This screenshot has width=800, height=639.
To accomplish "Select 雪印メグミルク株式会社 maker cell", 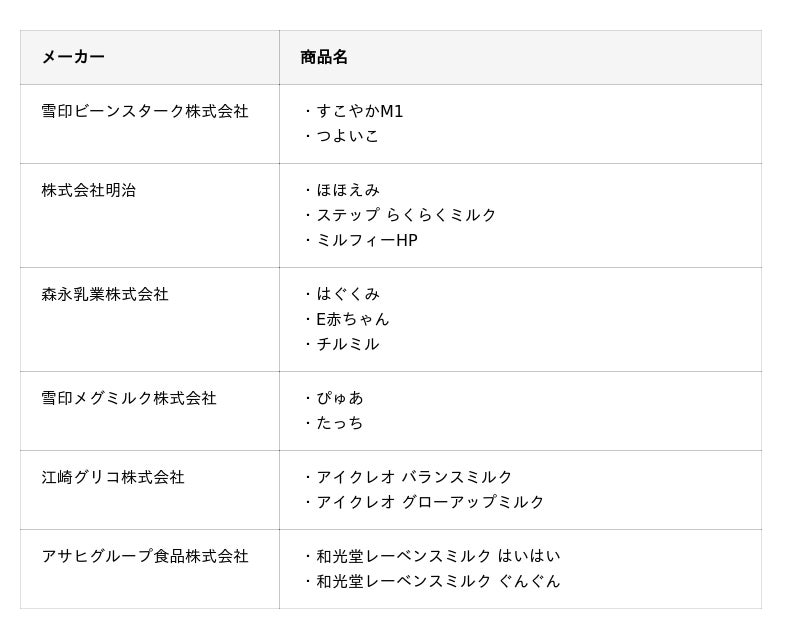I will [x=129, y=398].
